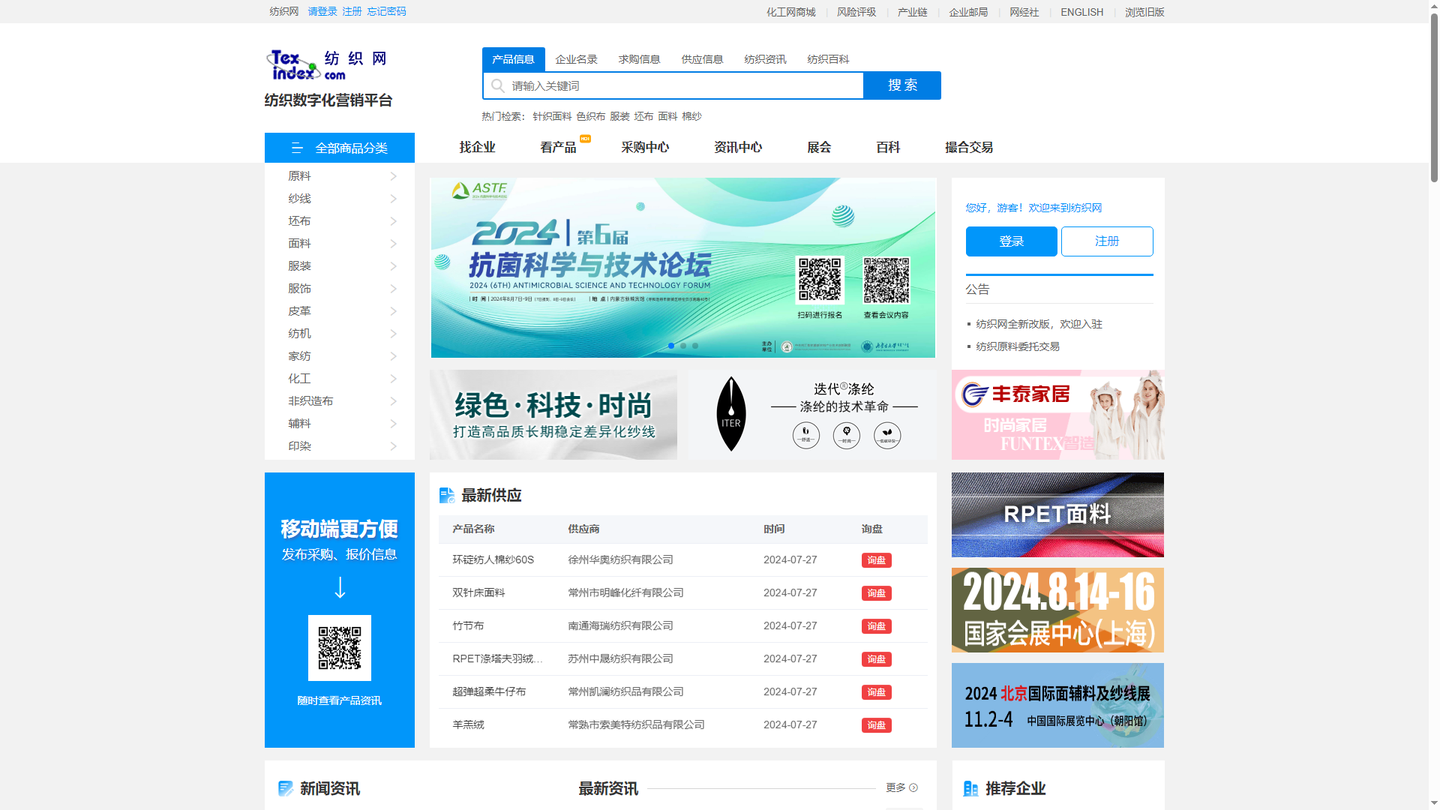Click the blue 搜索 button

(902, 85)
